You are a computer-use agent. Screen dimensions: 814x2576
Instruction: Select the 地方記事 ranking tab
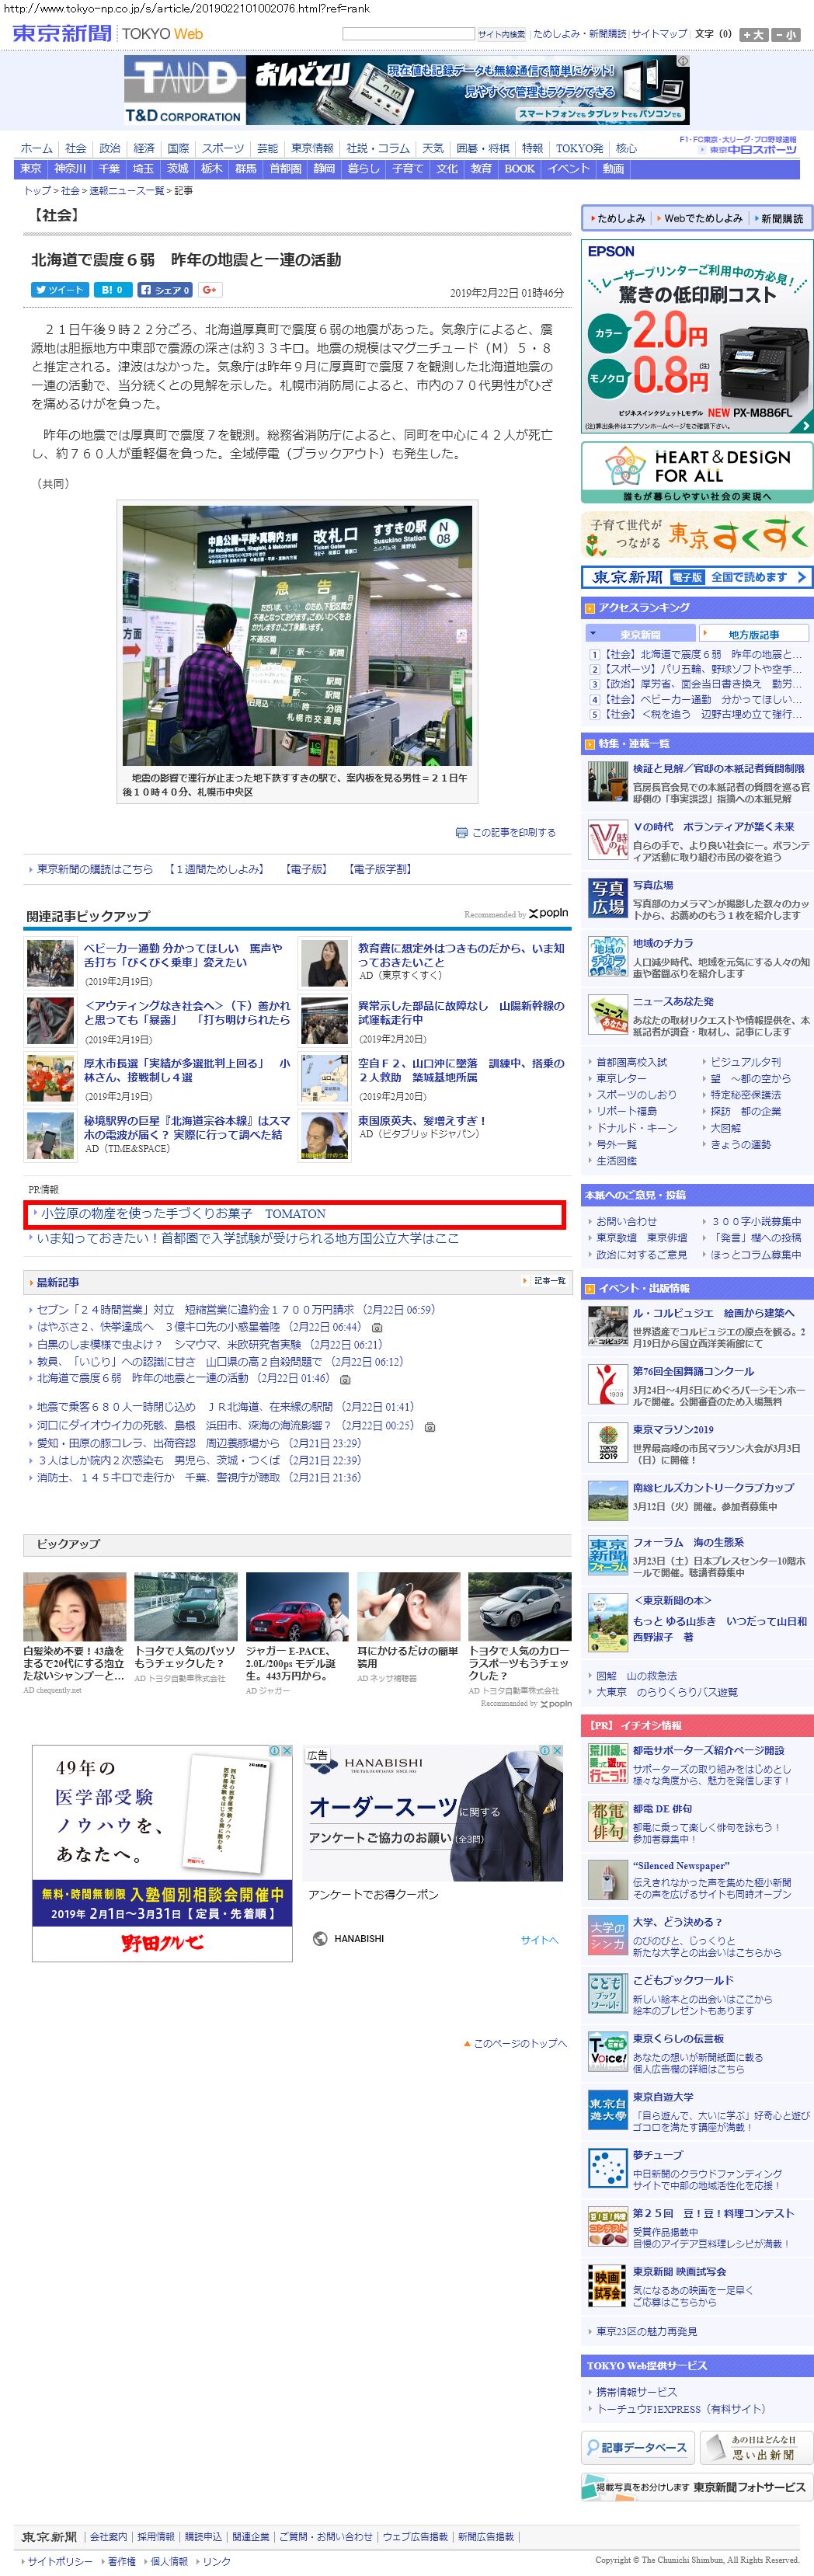(x=754, y=634)
